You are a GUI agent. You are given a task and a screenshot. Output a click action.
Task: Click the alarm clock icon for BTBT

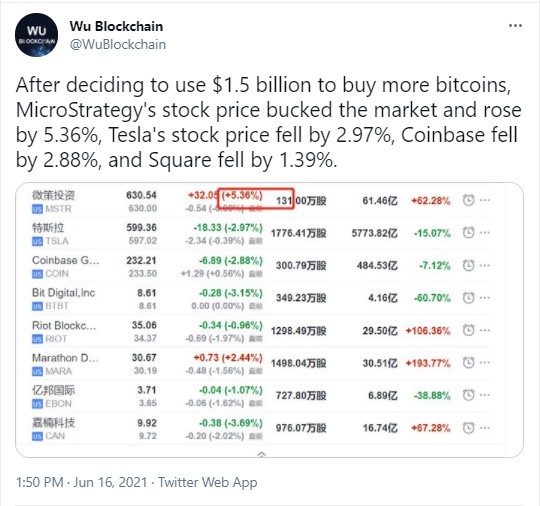click(x=468, y=298)
